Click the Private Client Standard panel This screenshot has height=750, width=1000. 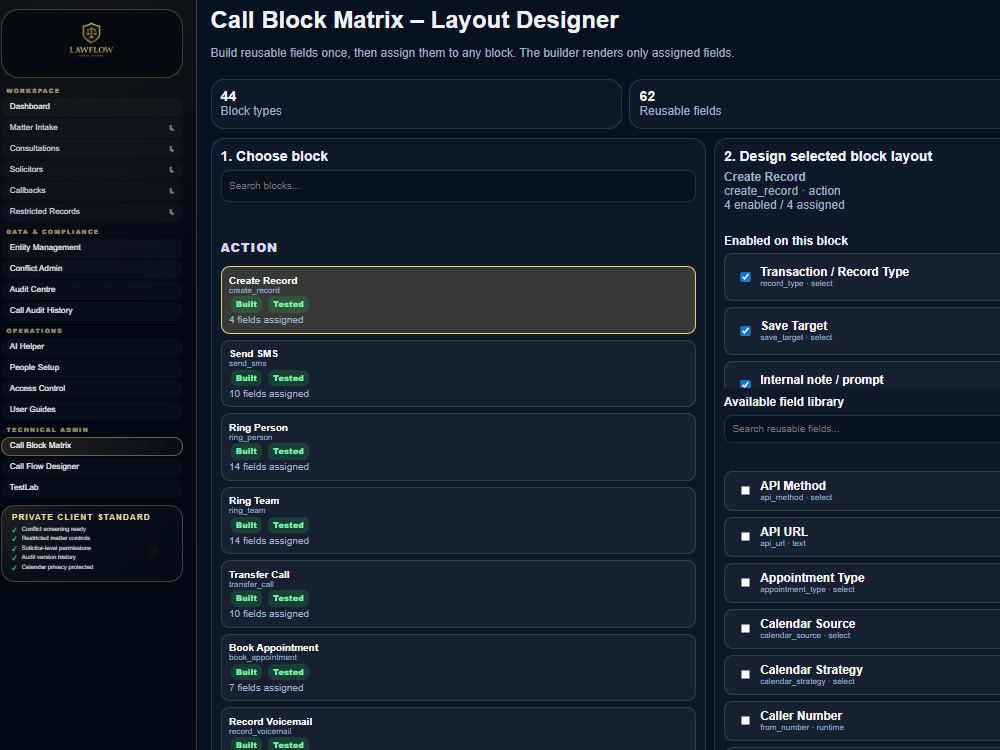pos(92,543)
